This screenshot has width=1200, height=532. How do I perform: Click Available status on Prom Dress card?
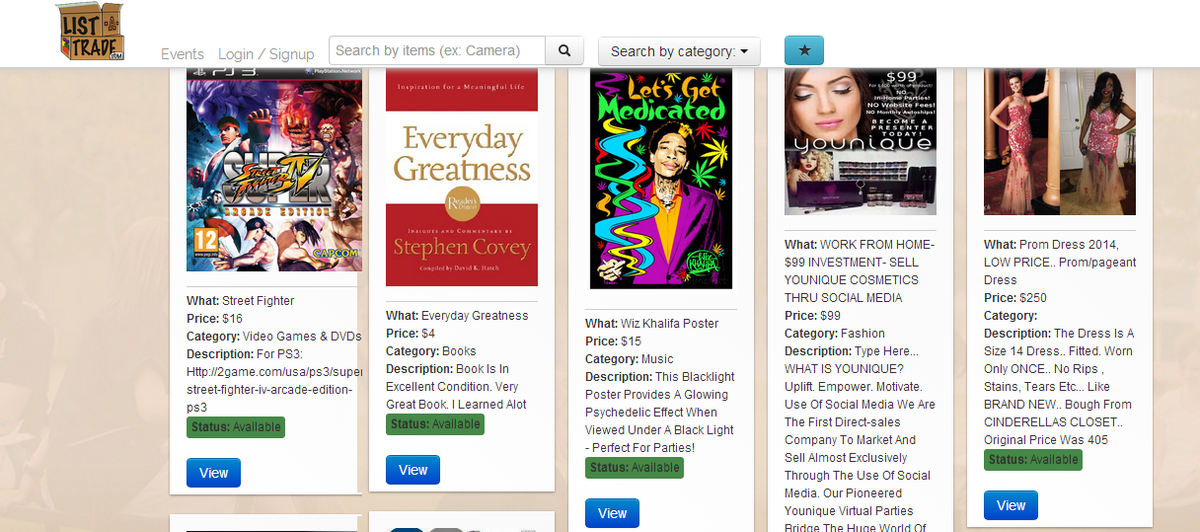coord(1033,460)
